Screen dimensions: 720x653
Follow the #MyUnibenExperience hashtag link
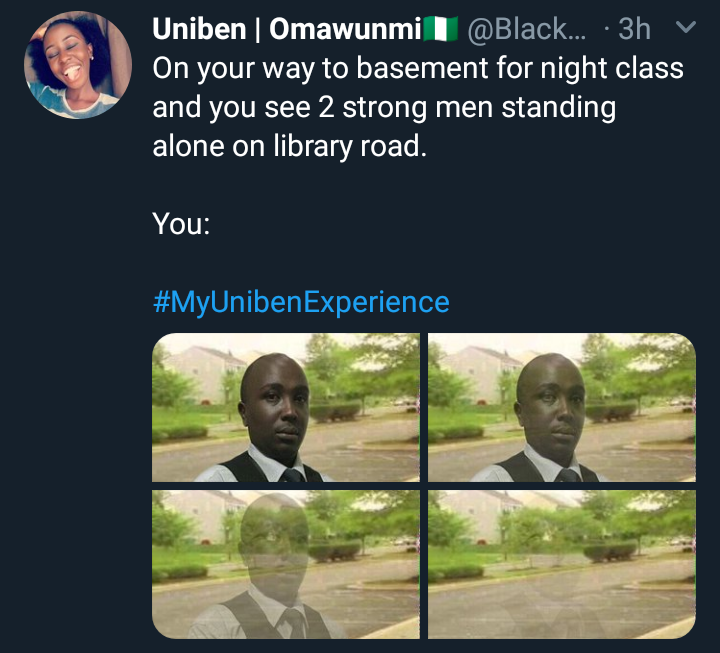click(x=301, y=302)
